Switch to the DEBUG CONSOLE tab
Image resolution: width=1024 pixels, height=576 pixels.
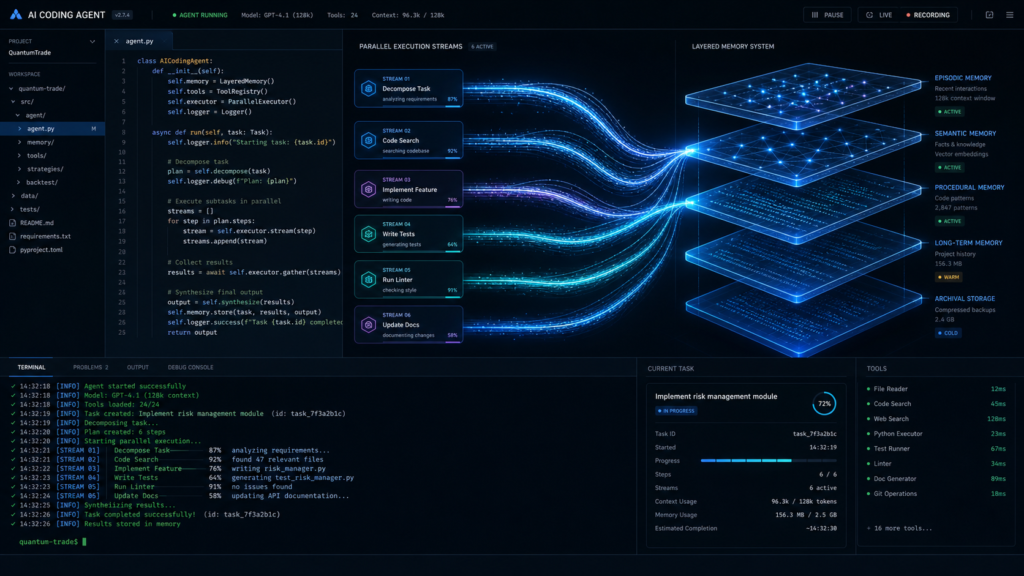pyautogui.click(x=191, y=367)
